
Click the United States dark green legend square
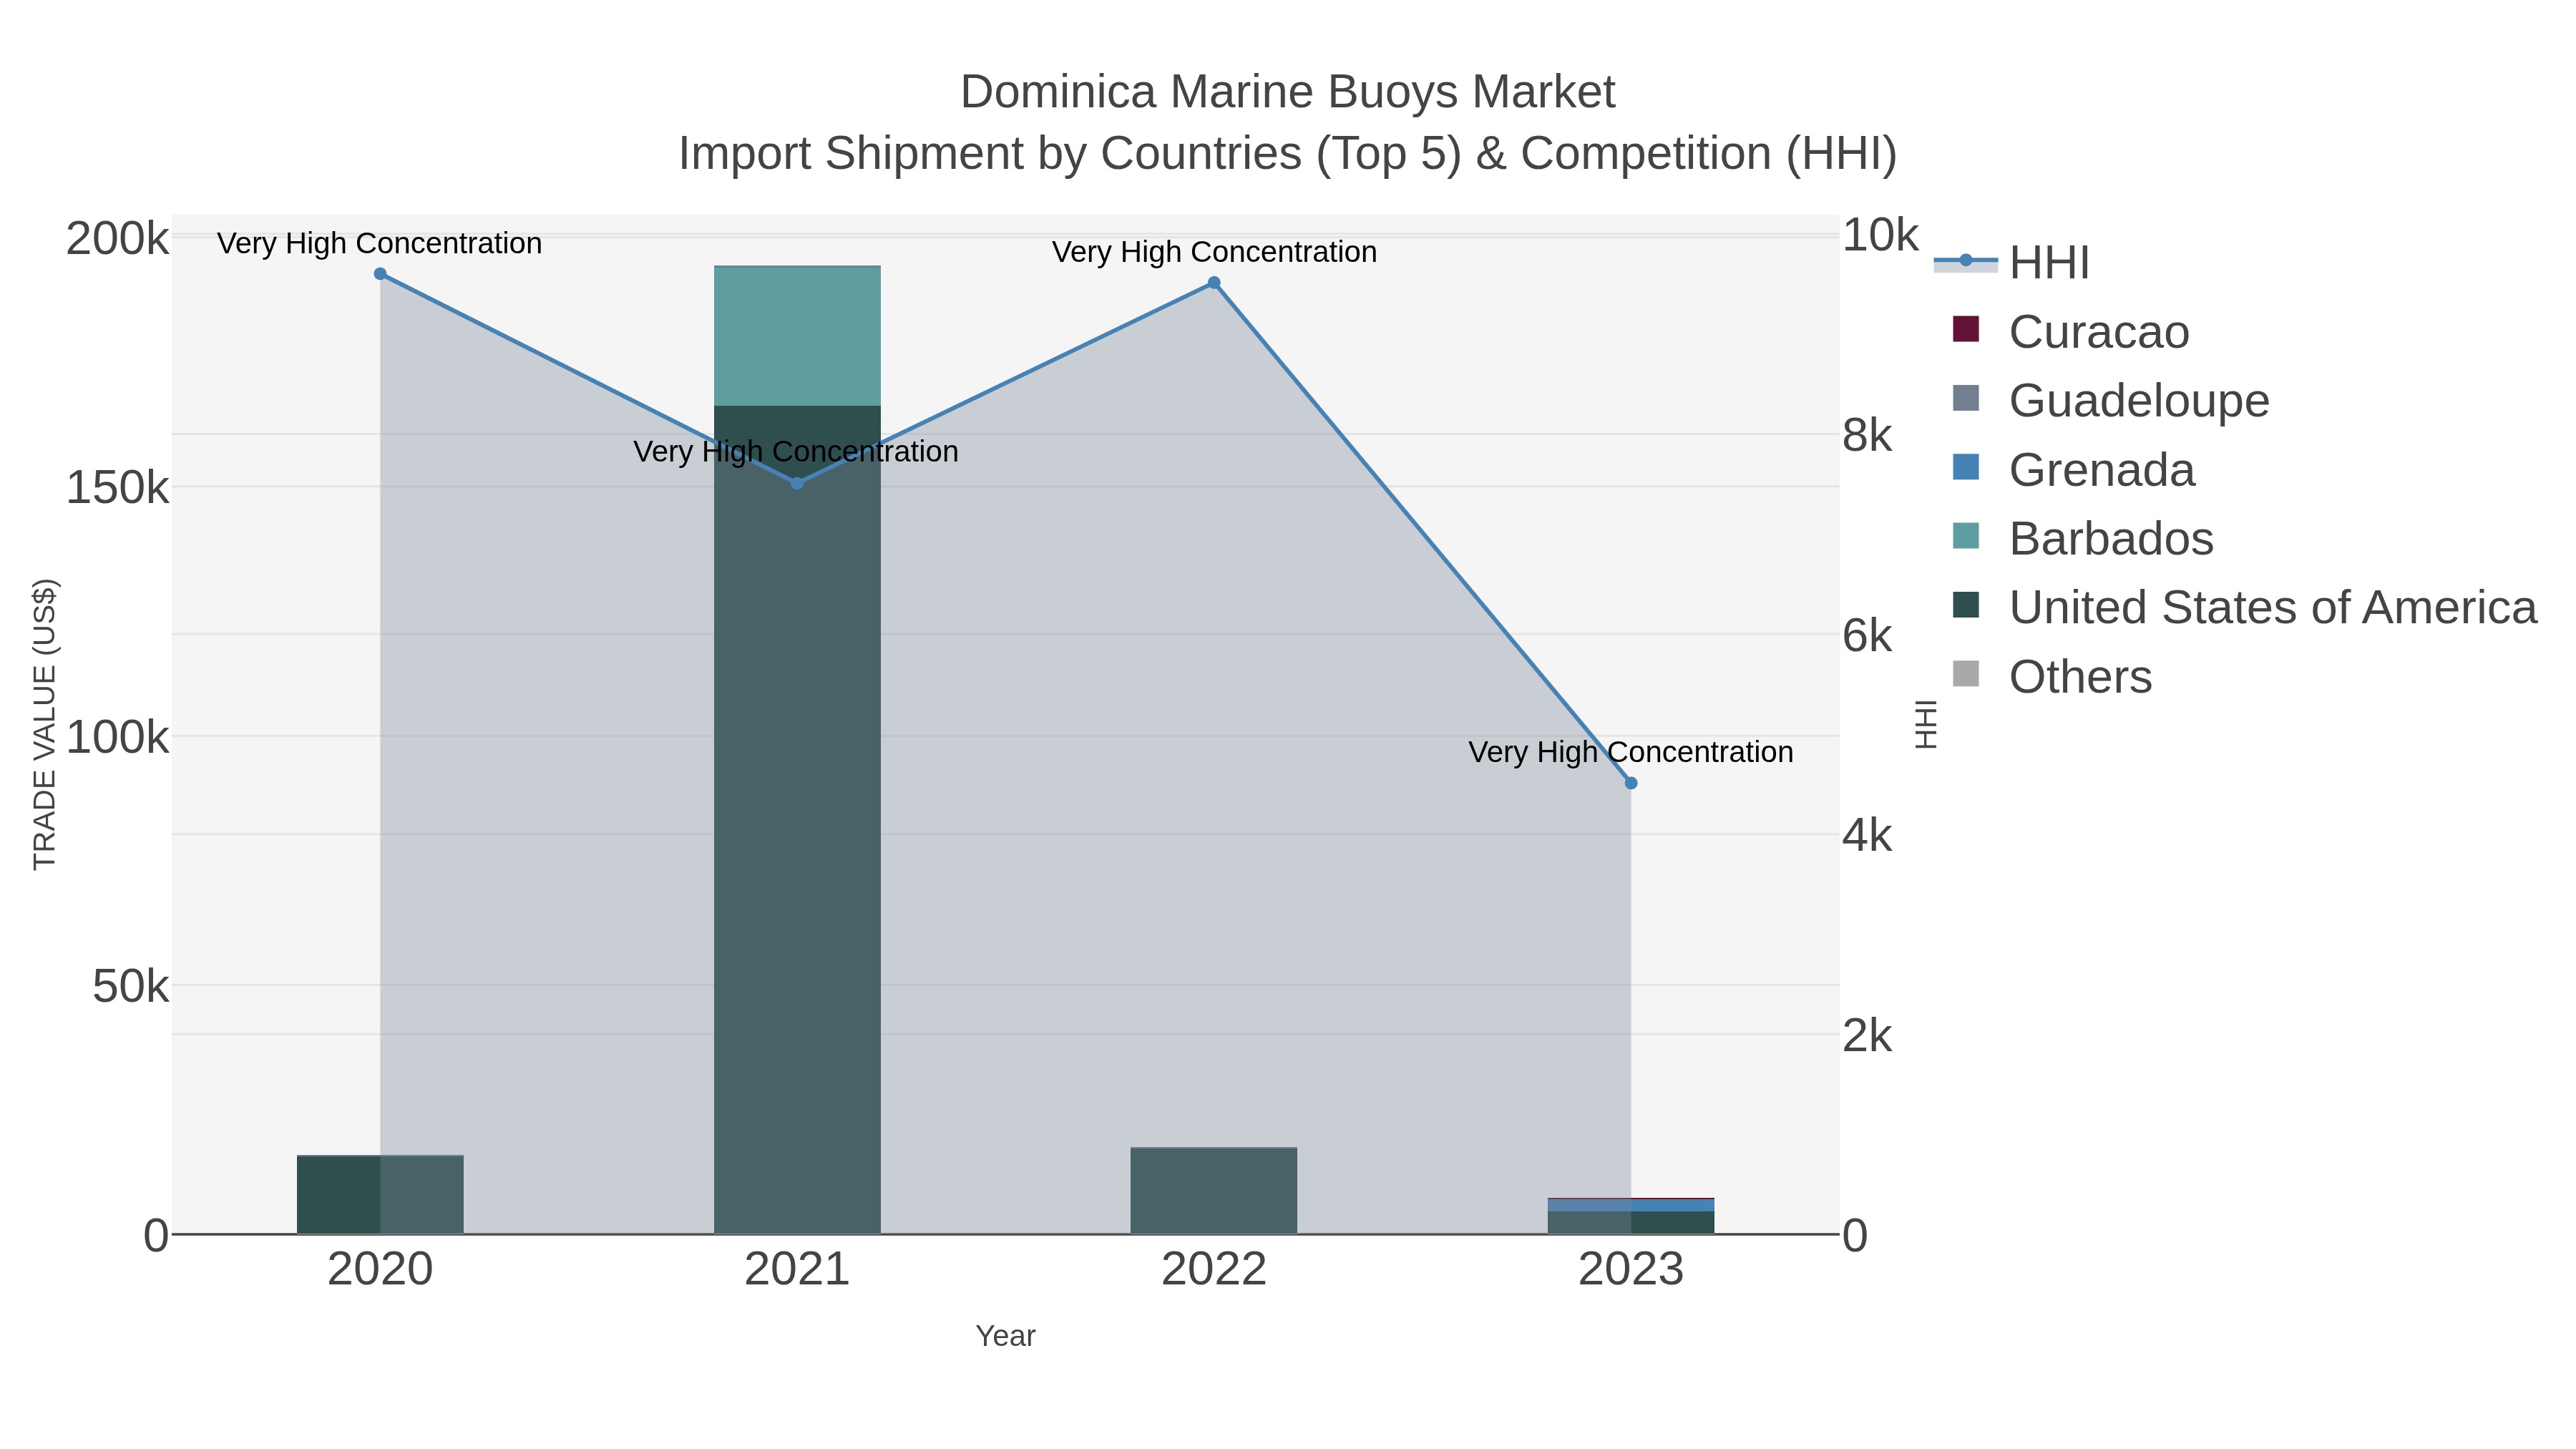[x=1966, y=605]
